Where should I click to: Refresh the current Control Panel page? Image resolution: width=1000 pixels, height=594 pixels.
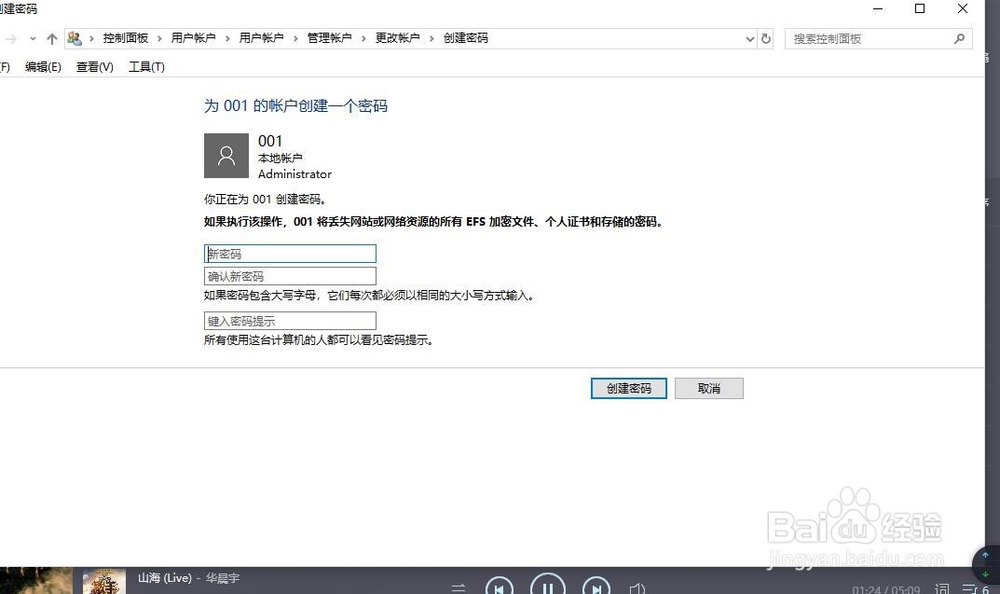tap(765, 38)
